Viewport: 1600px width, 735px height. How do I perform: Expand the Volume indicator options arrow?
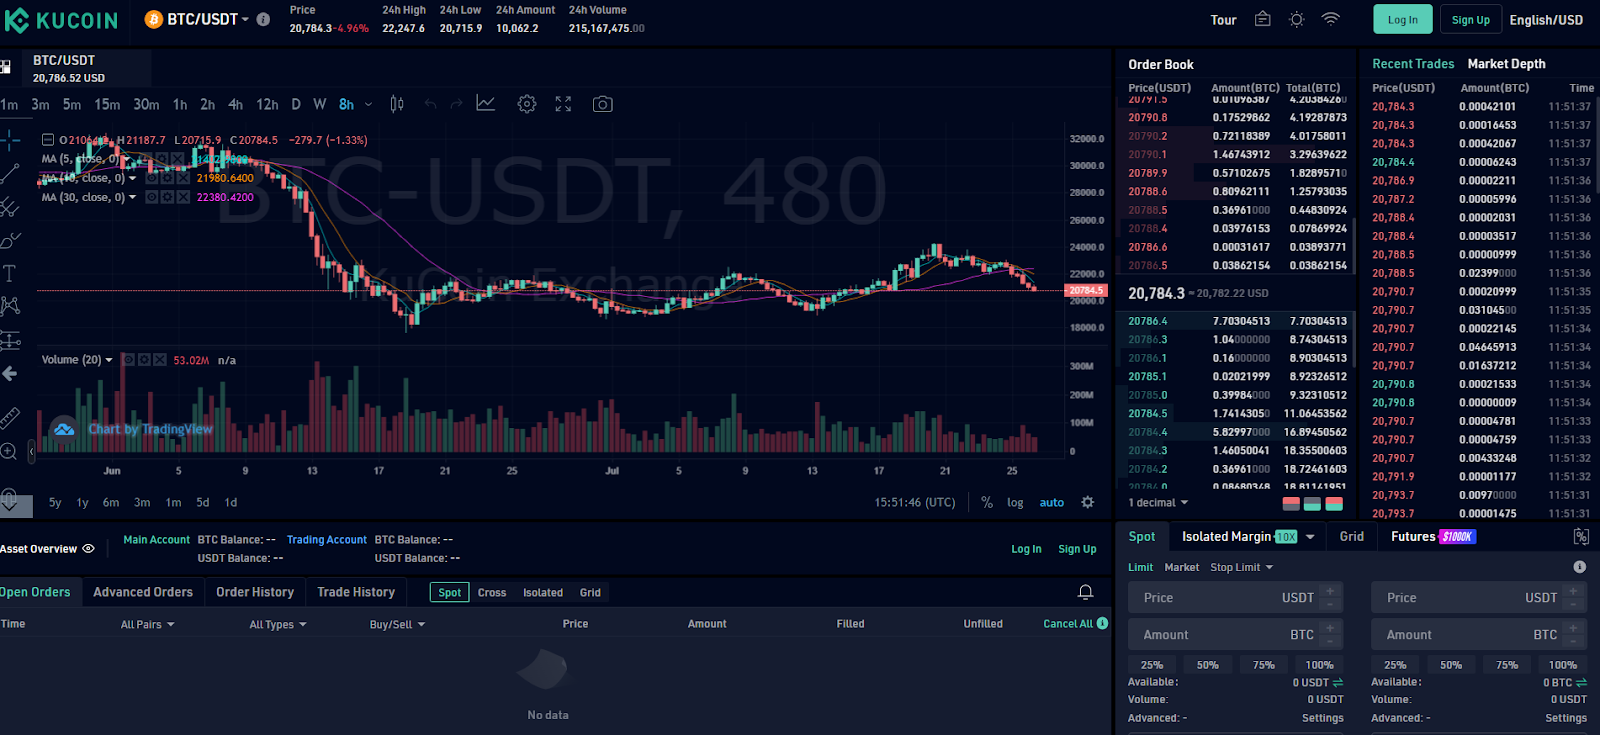(x=109, y=360)
